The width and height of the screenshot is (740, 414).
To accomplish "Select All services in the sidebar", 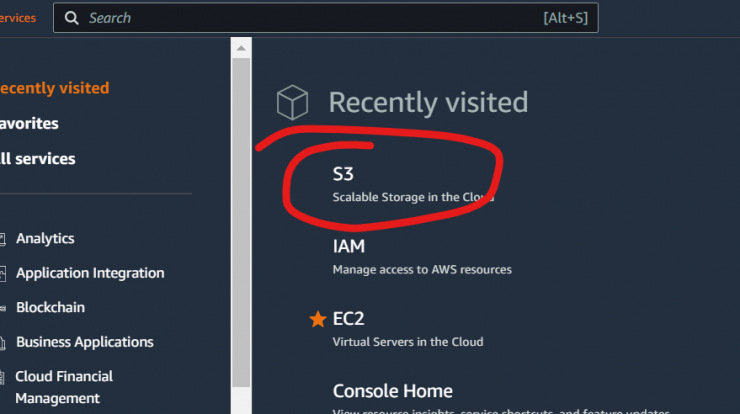I will (37, 159).
